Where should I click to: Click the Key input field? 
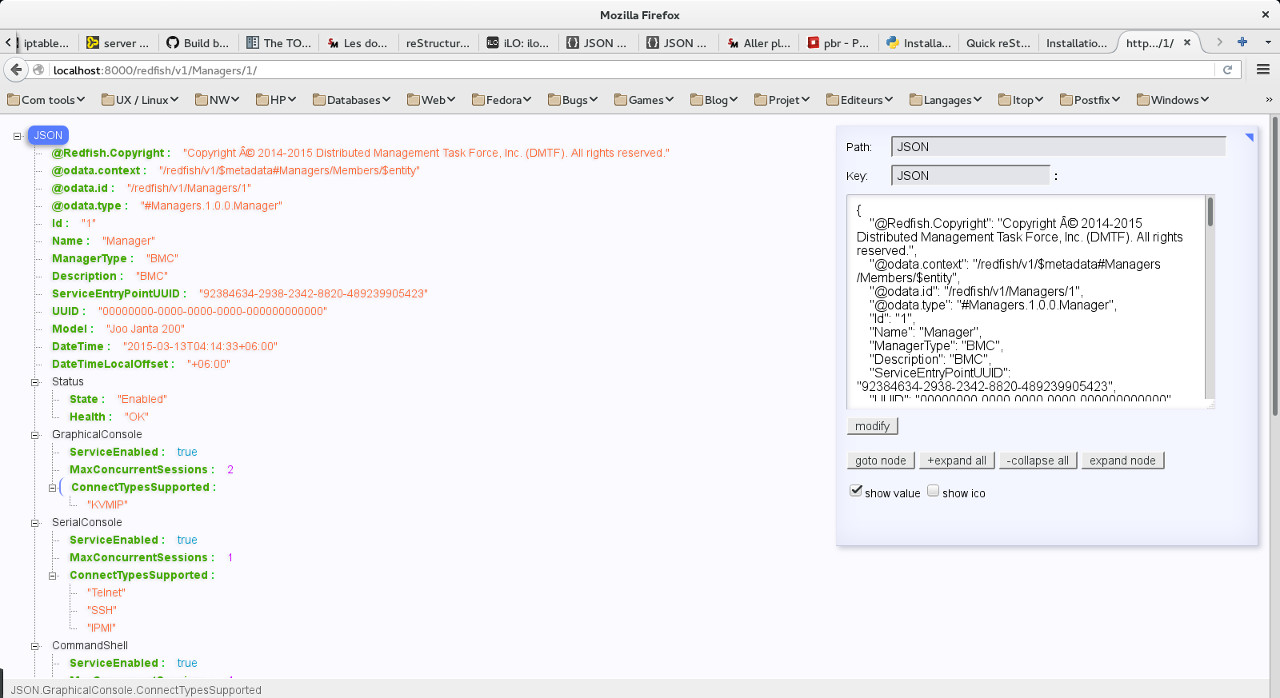970,176
